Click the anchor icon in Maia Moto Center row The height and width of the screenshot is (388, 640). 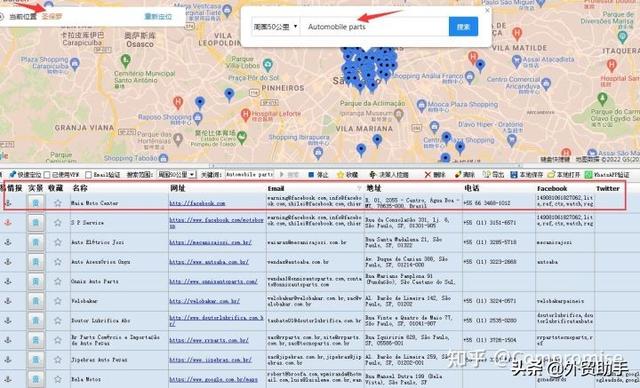(x=8, y=203)
